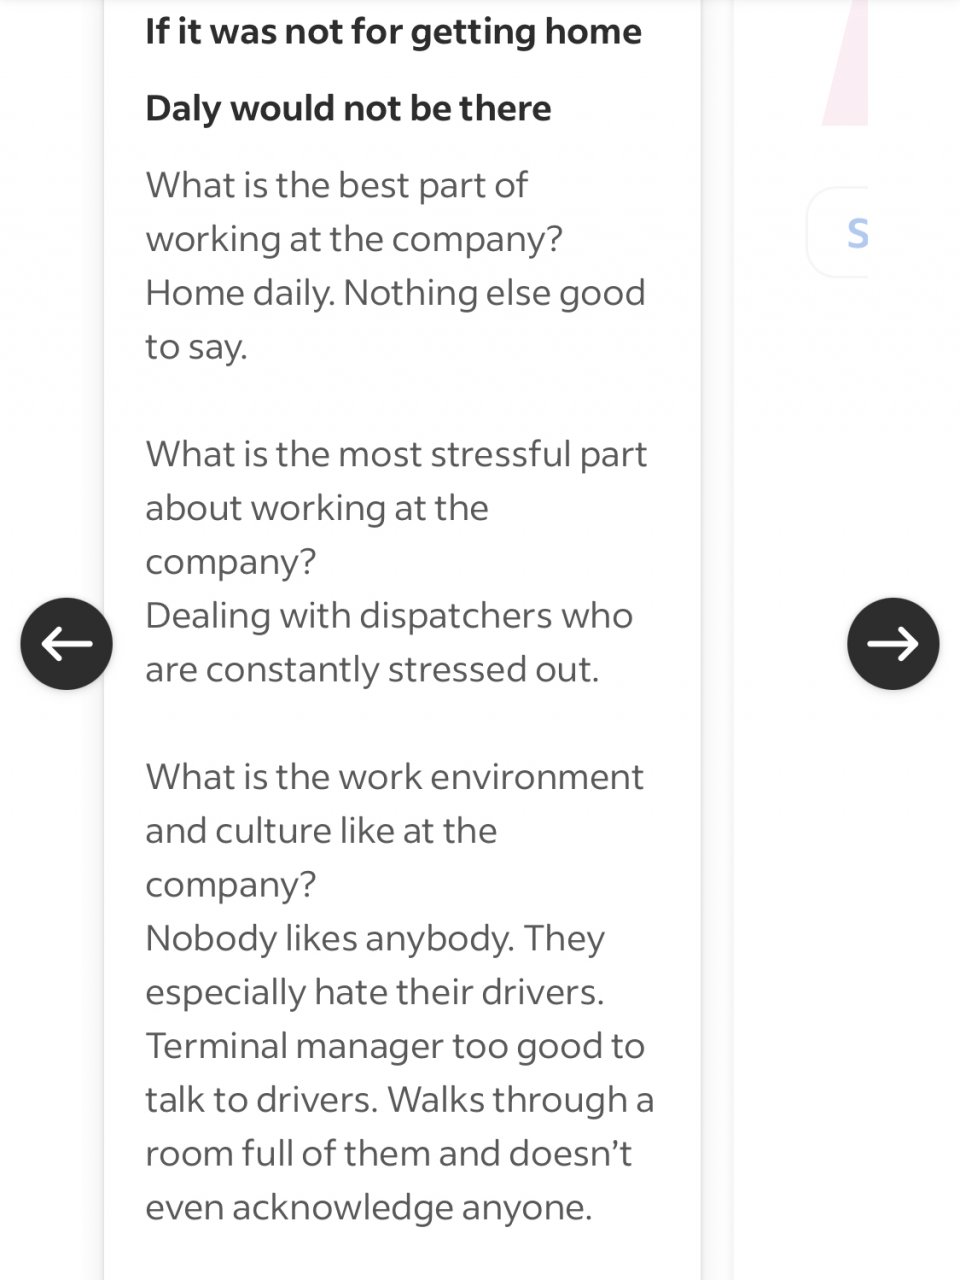Viewport: 960px width, 1280px height.
Task: Click the question about the best part of working
Action: pyautogui.click(x=352, y=211)
